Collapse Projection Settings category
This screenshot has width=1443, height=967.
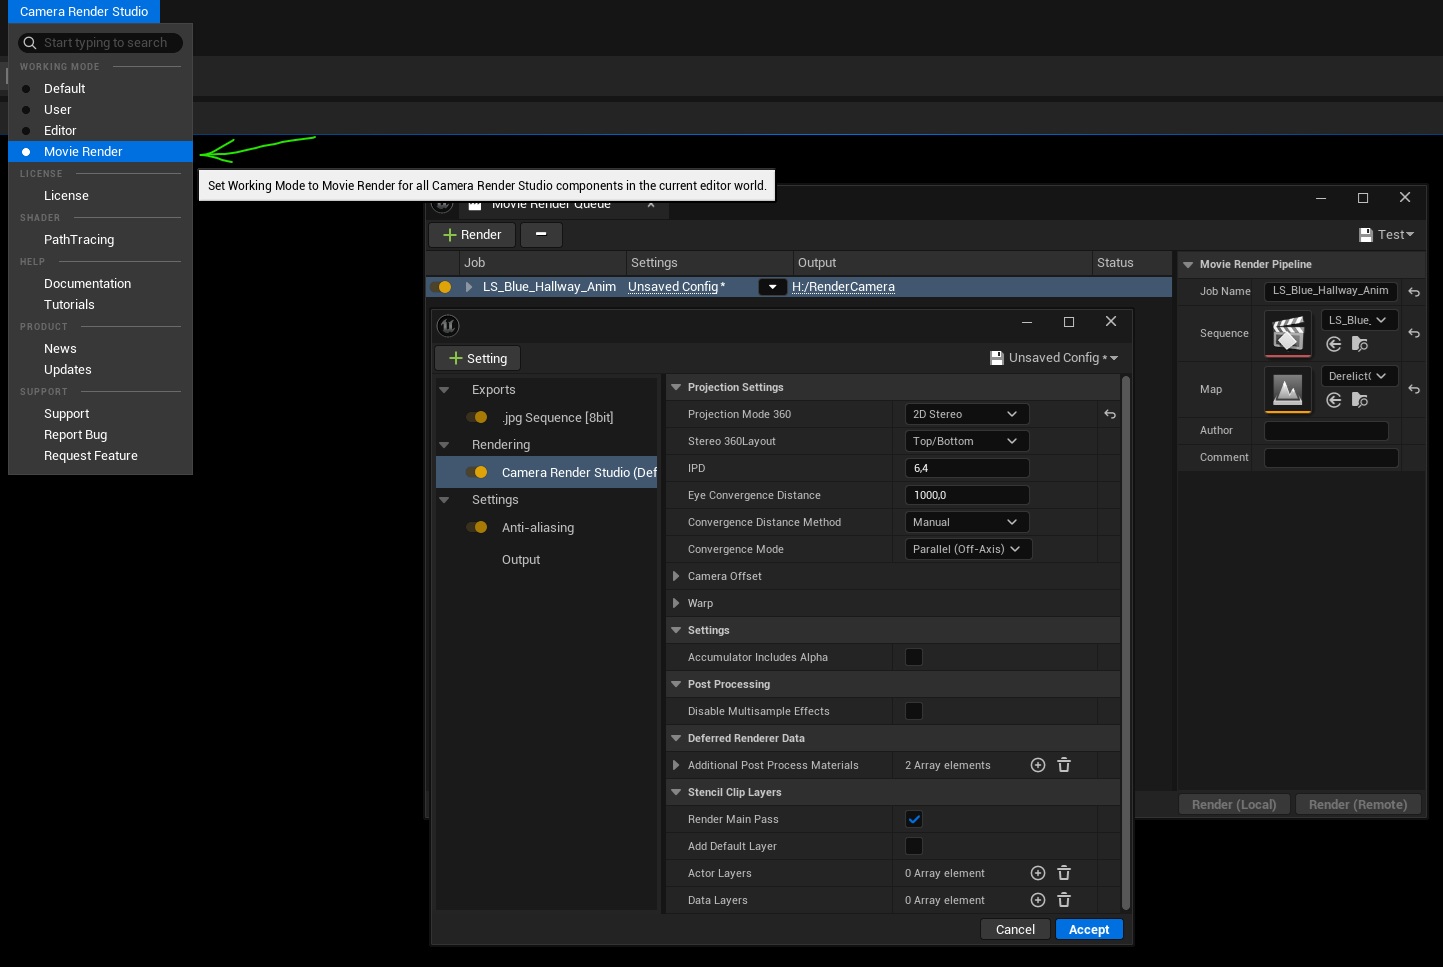click(x=676, y=387)
